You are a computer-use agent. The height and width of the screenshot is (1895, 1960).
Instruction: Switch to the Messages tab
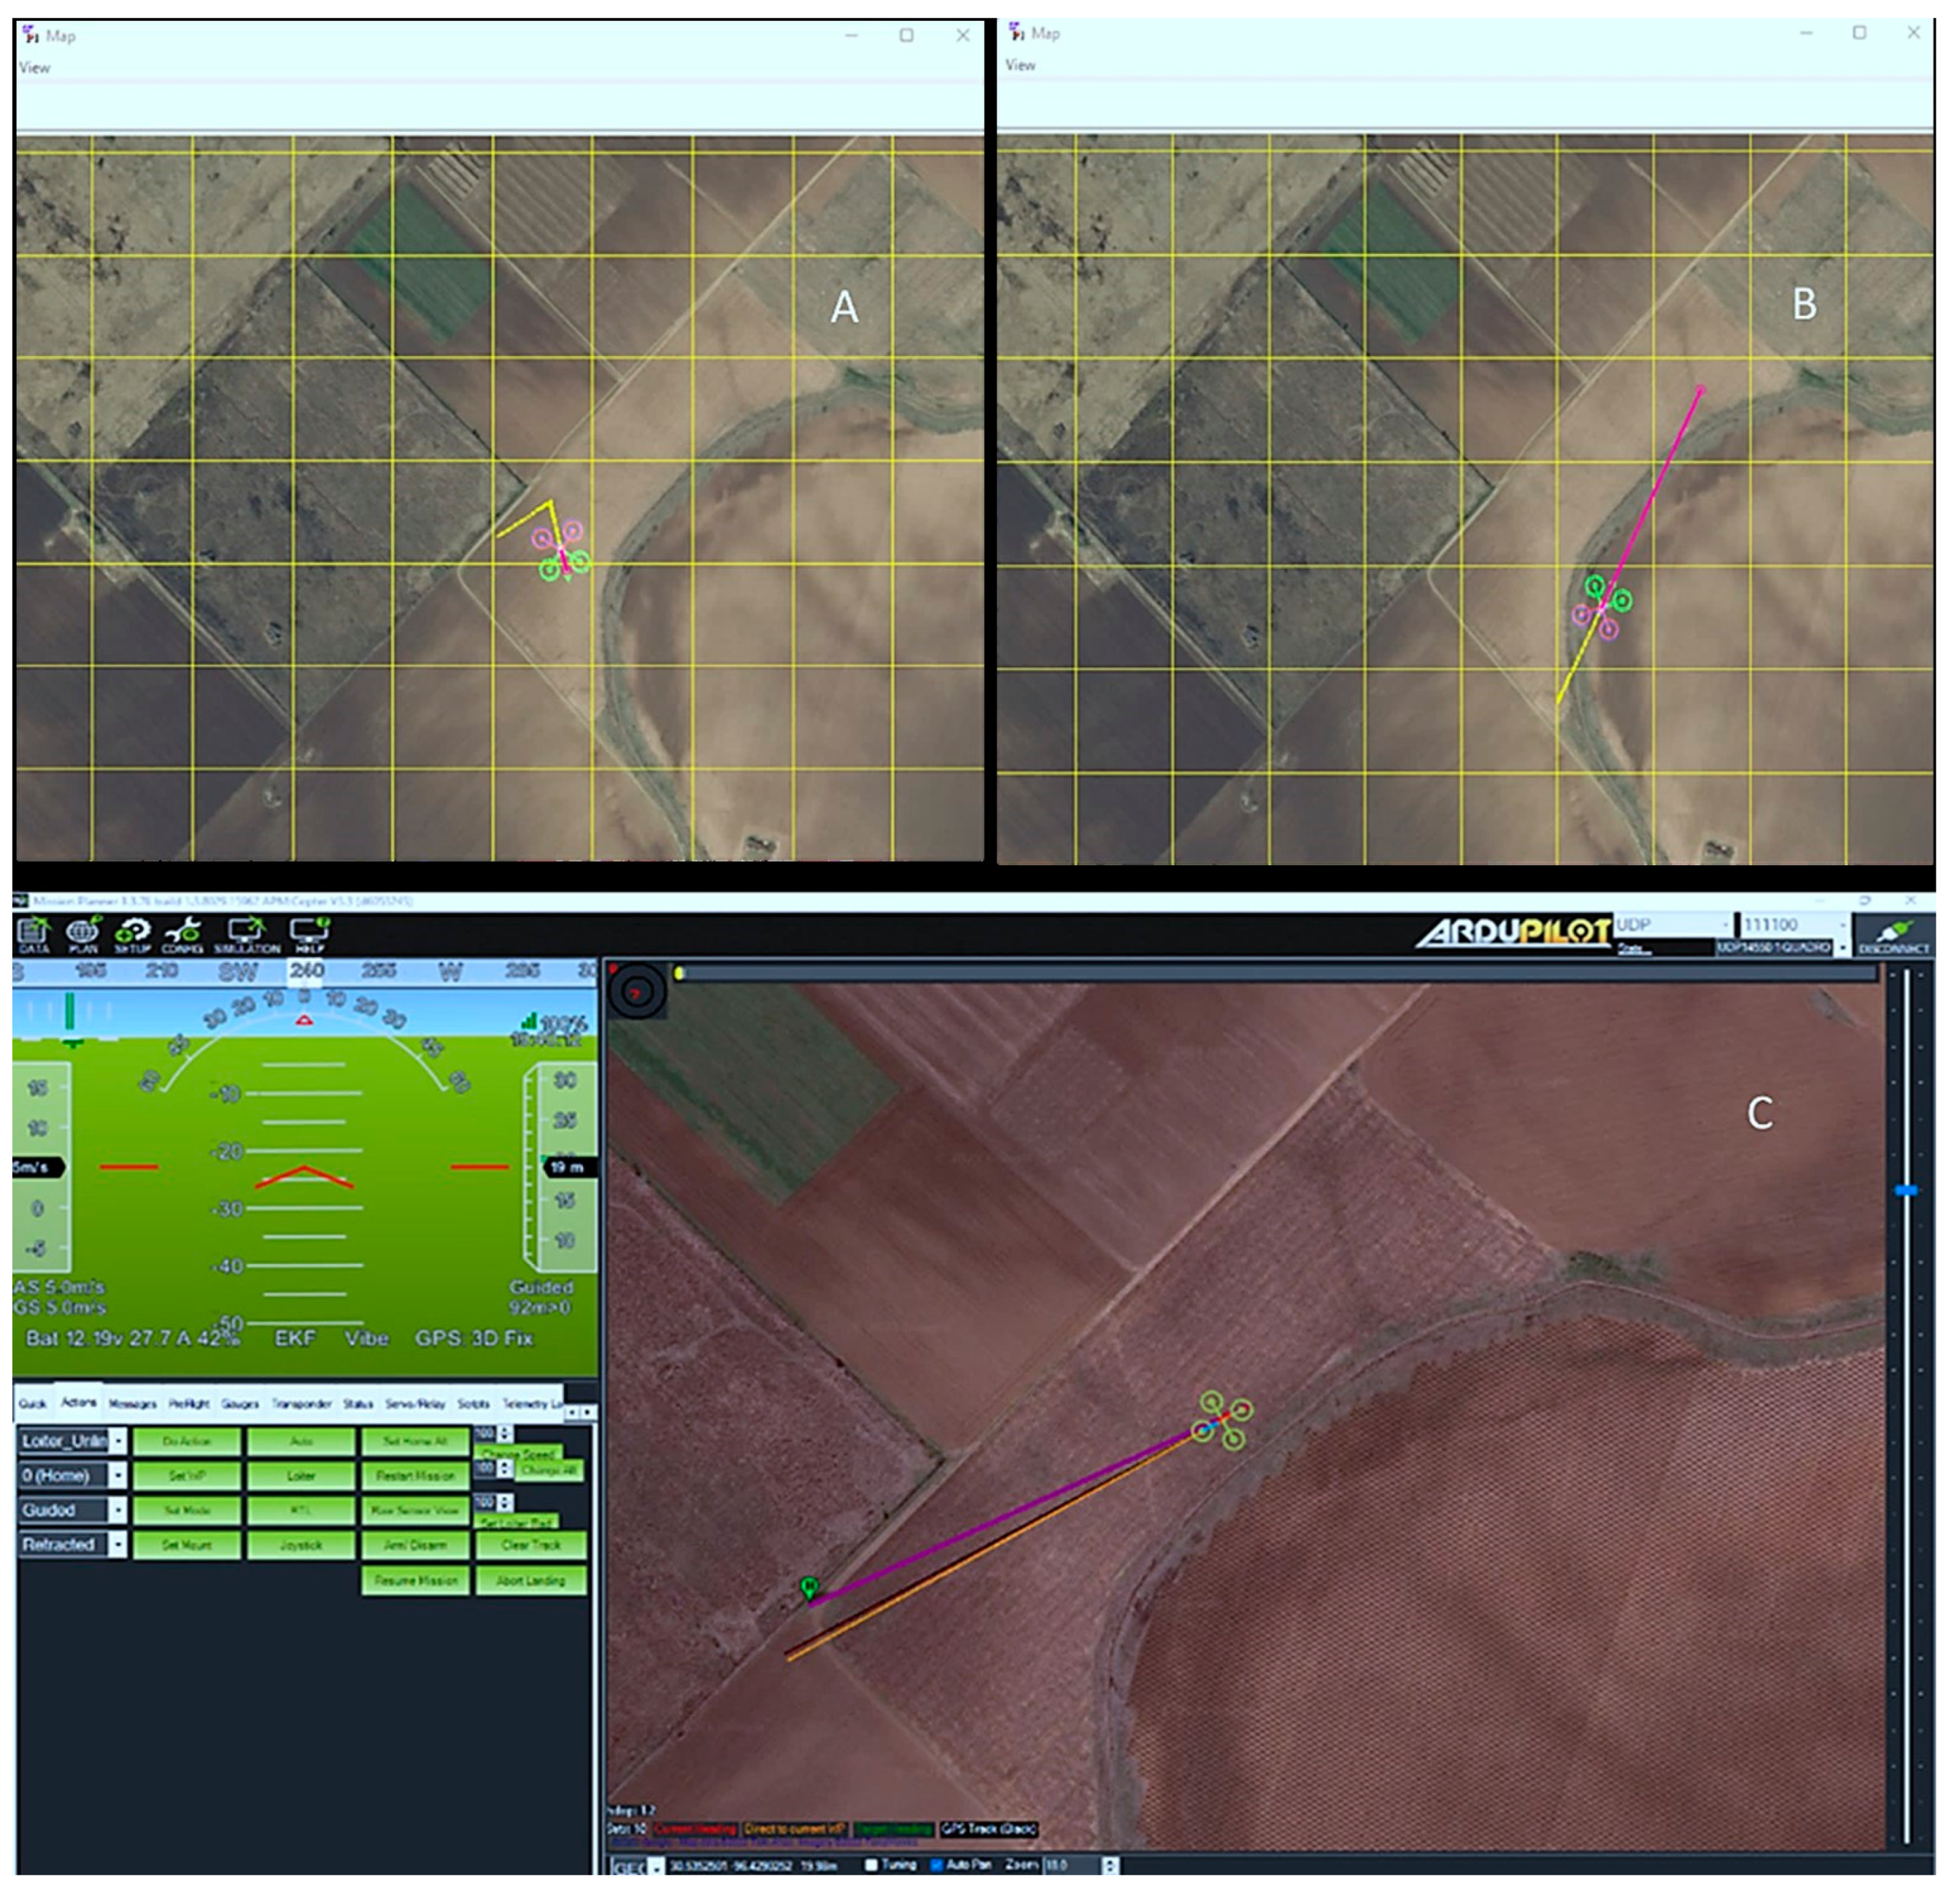coord(132,1404)
